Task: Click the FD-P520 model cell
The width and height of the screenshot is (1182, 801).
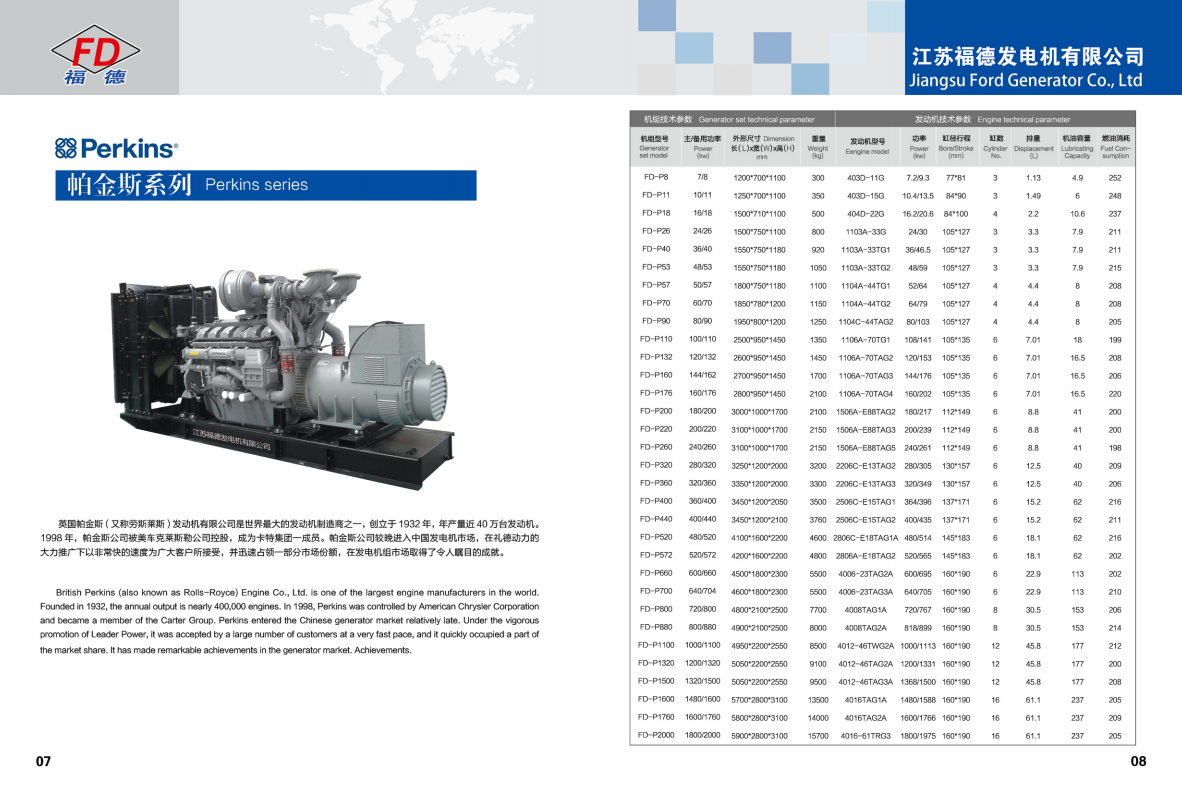Action: tap(656, 537)
